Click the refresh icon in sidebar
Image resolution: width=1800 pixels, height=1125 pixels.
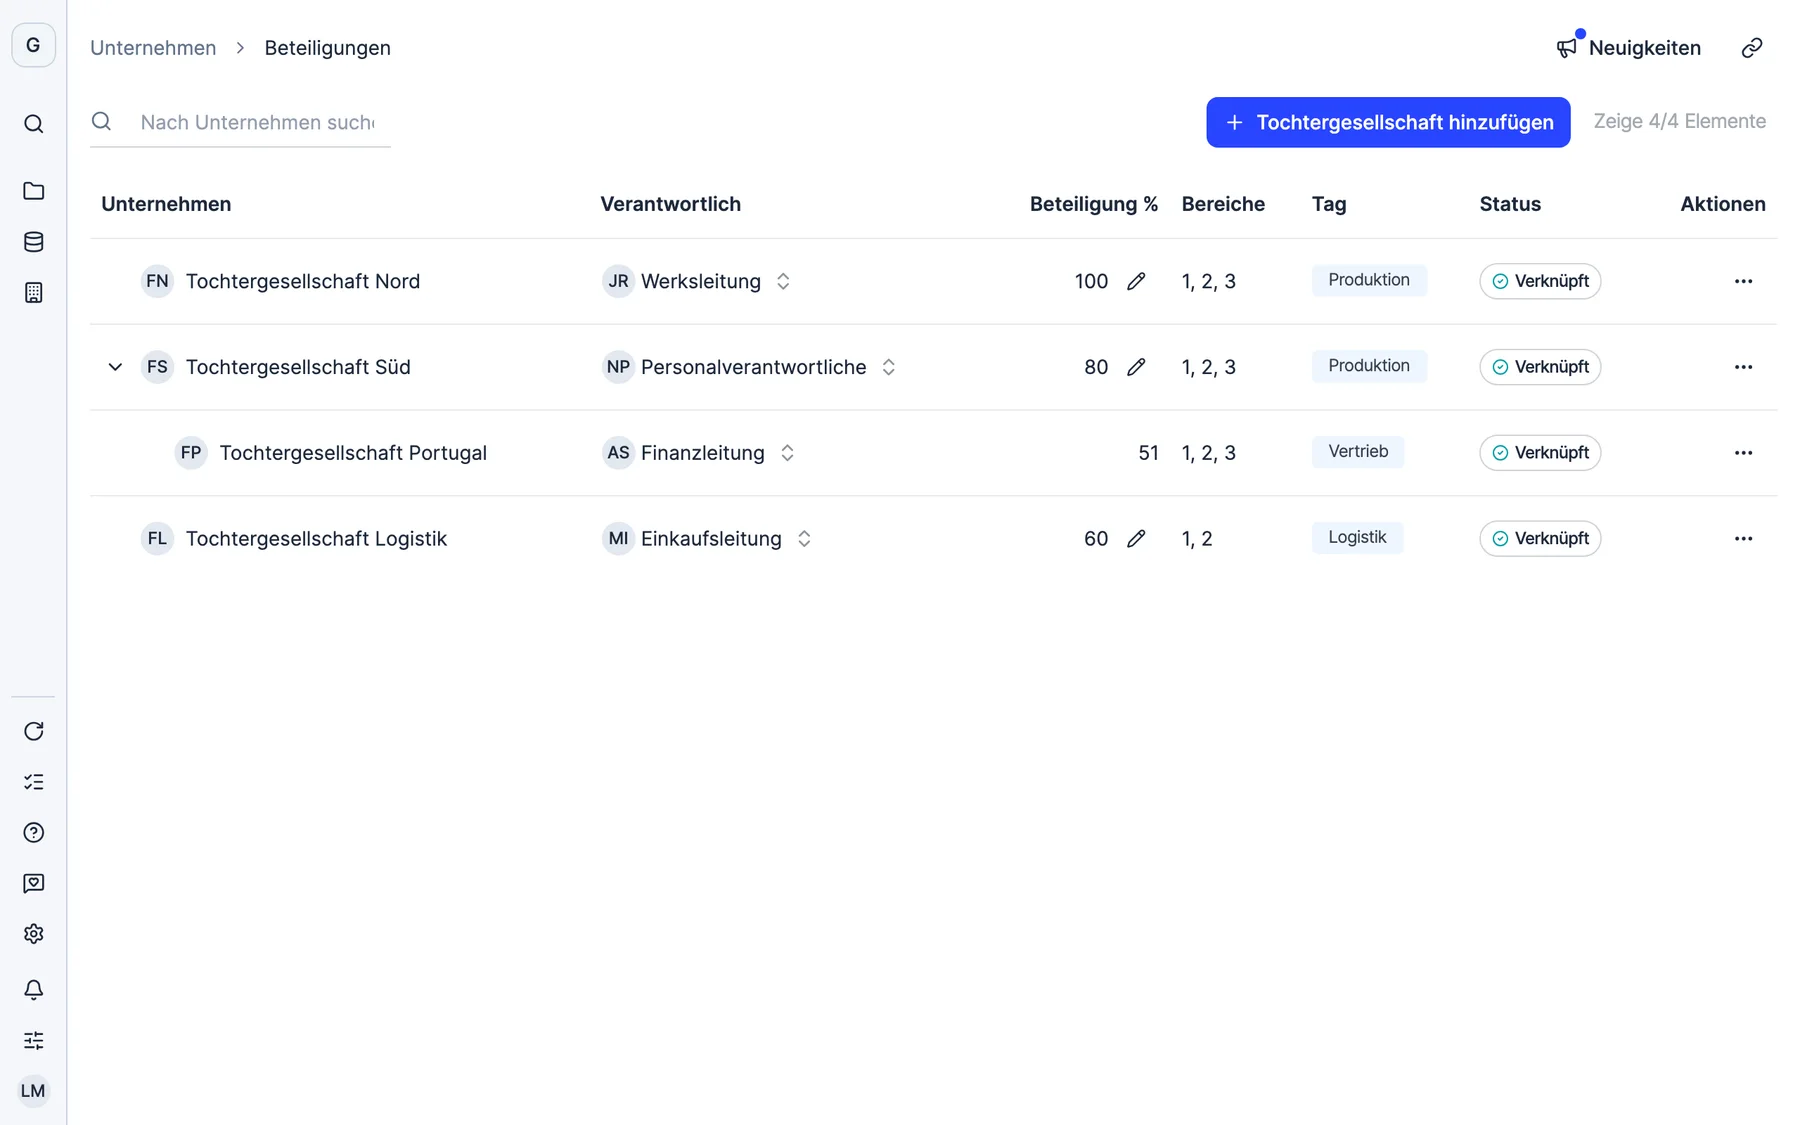(x=33, y=731)
